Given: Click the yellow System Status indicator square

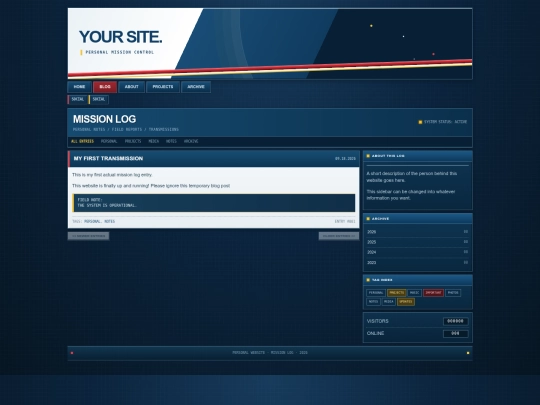Looking at the screenshot, I should tap(420, 122).
